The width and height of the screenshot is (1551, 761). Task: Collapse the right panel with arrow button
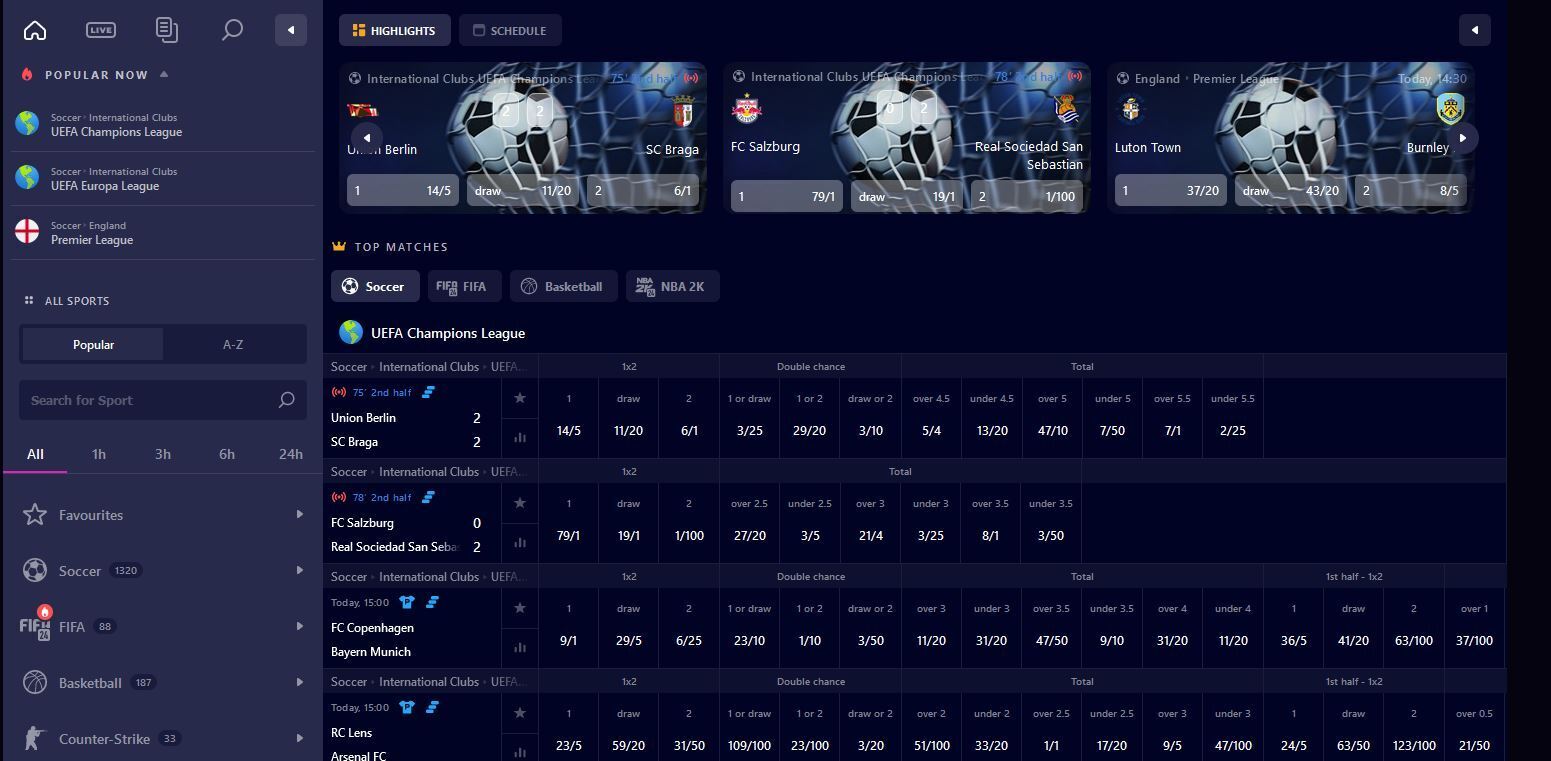coord(1475,30)
